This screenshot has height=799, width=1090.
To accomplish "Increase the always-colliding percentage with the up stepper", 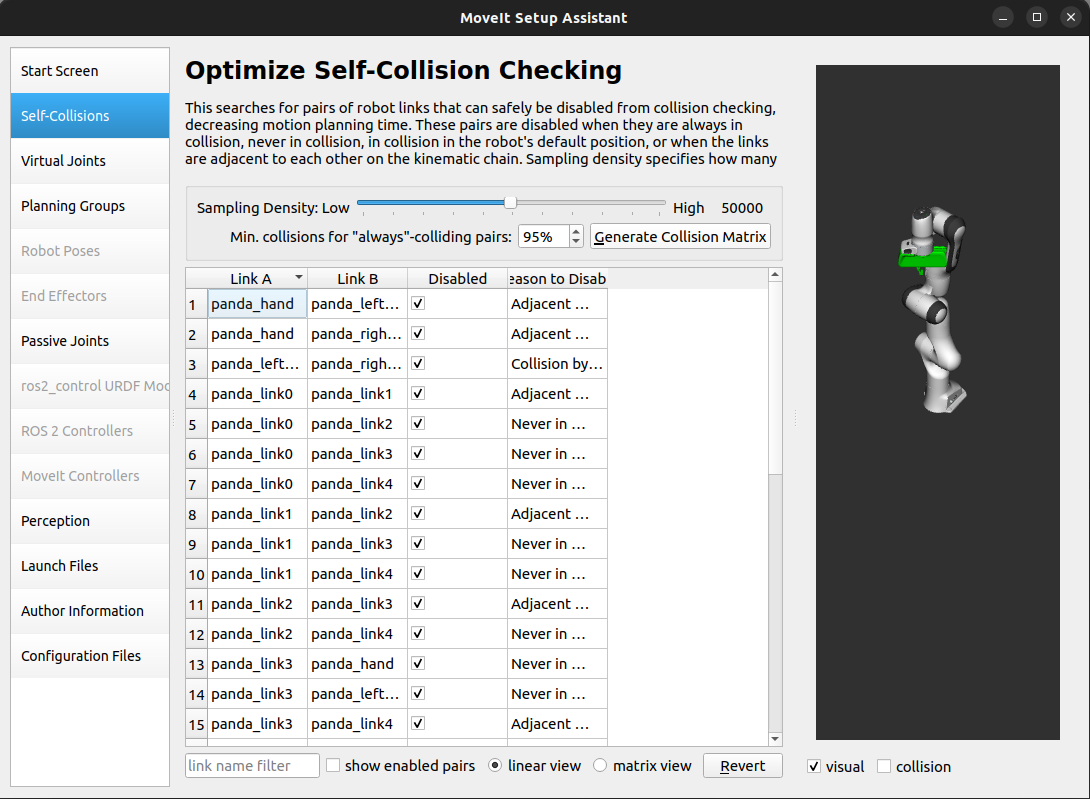I will click(576, 231).
